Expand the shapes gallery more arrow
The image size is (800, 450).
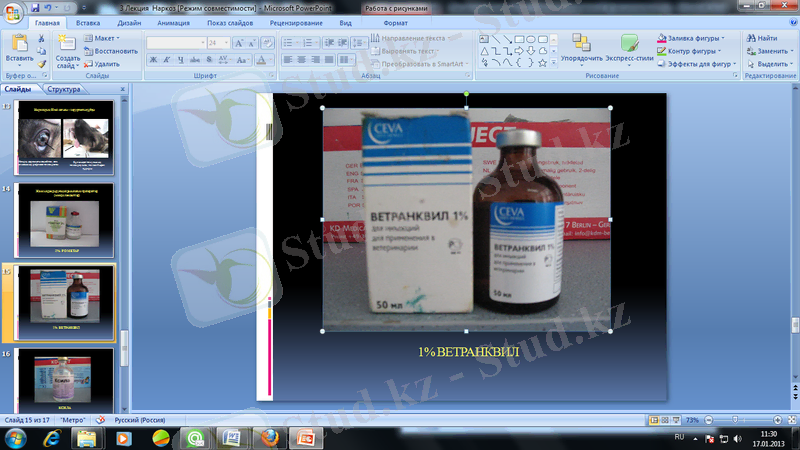coord(554,63)
